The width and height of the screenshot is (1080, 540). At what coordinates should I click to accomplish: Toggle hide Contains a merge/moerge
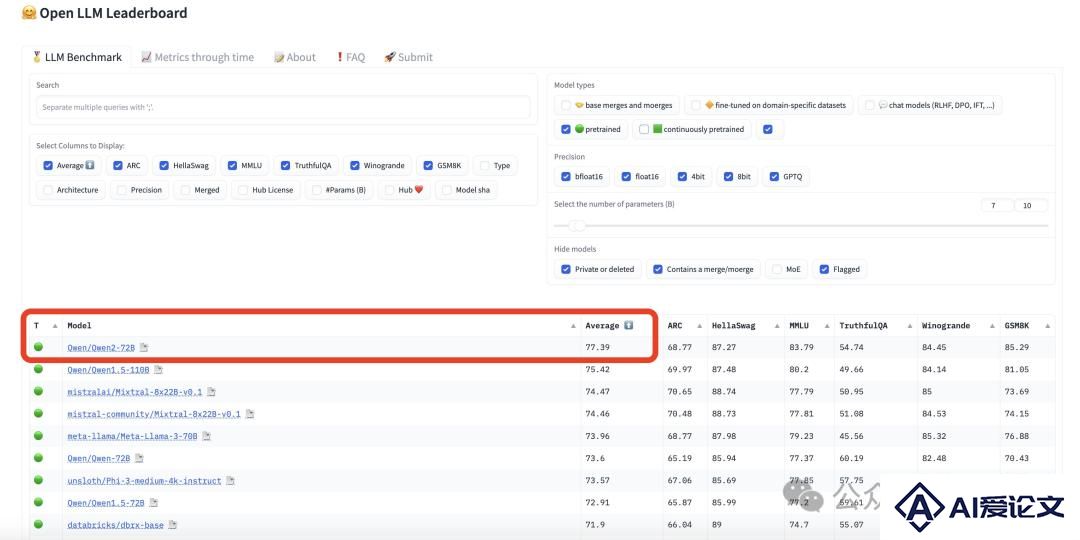coord(658,269)
